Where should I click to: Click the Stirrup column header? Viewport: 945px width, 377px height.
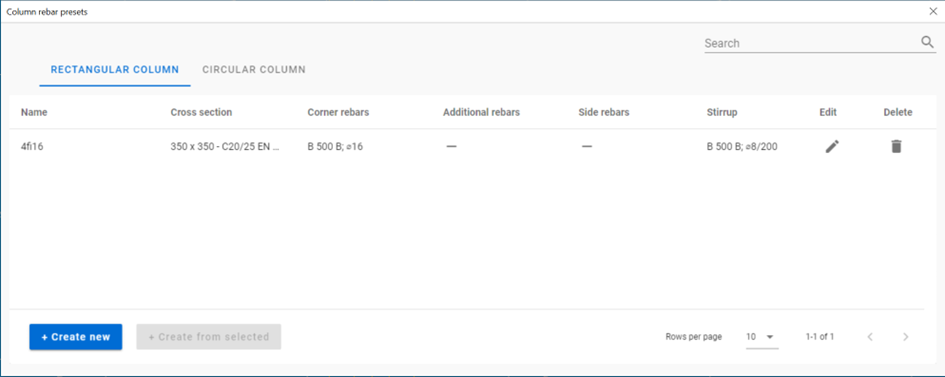point(722,112)
